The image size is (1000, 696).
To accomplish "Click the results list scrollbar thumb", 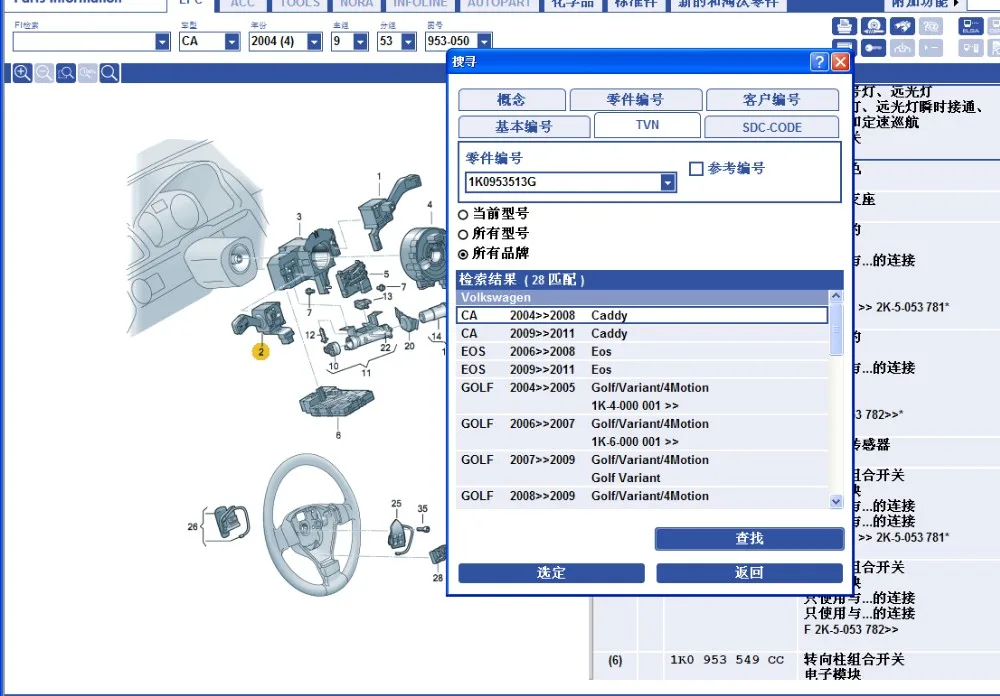I will (x=835, y=330).
